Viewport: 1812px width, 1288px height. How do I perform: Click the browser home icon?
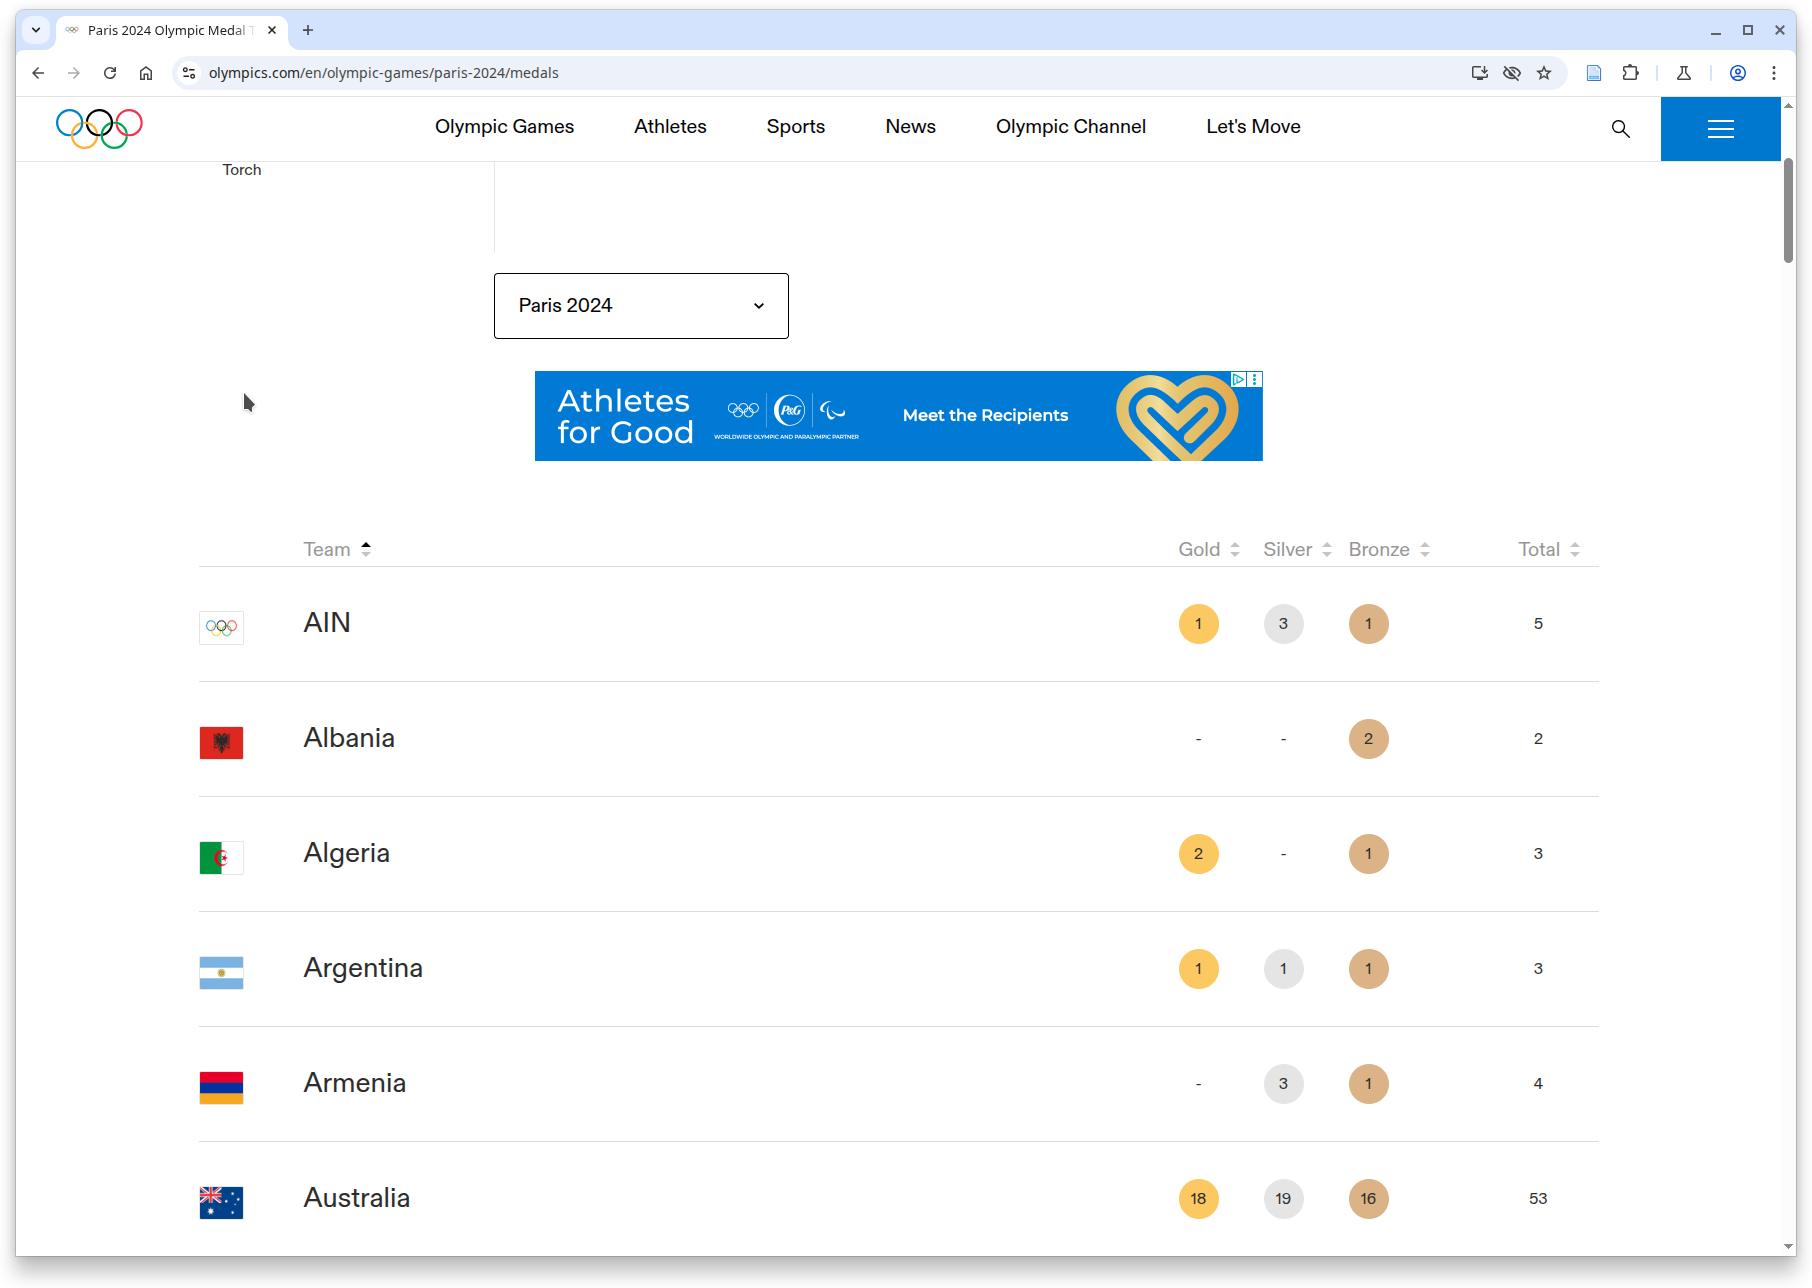pyautogui.click(x=146, y=73)
